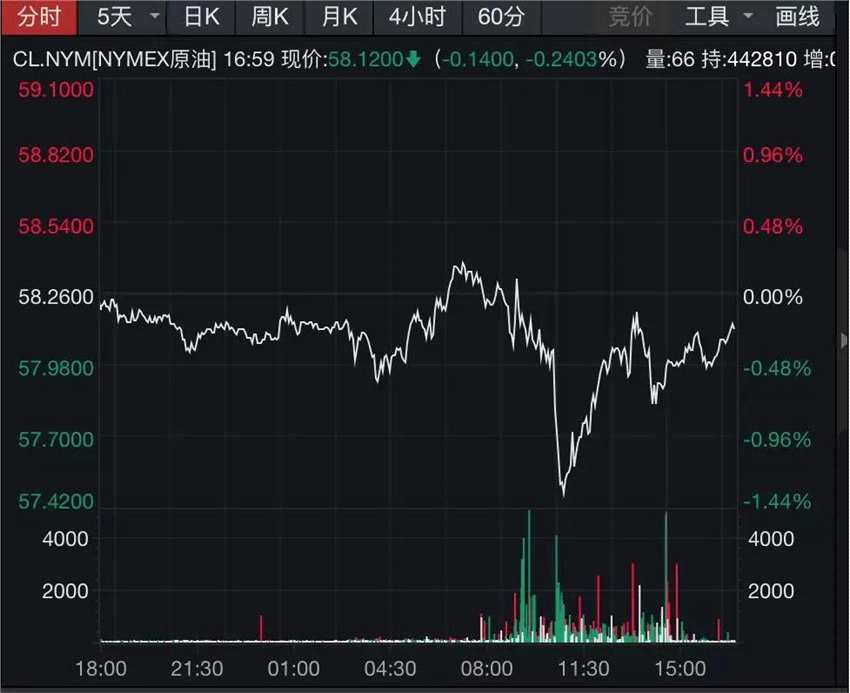Viewport: 850px width, 693px height.
Task: Click the 58.5400 price axis label
Action: click(x=56, y=226)
